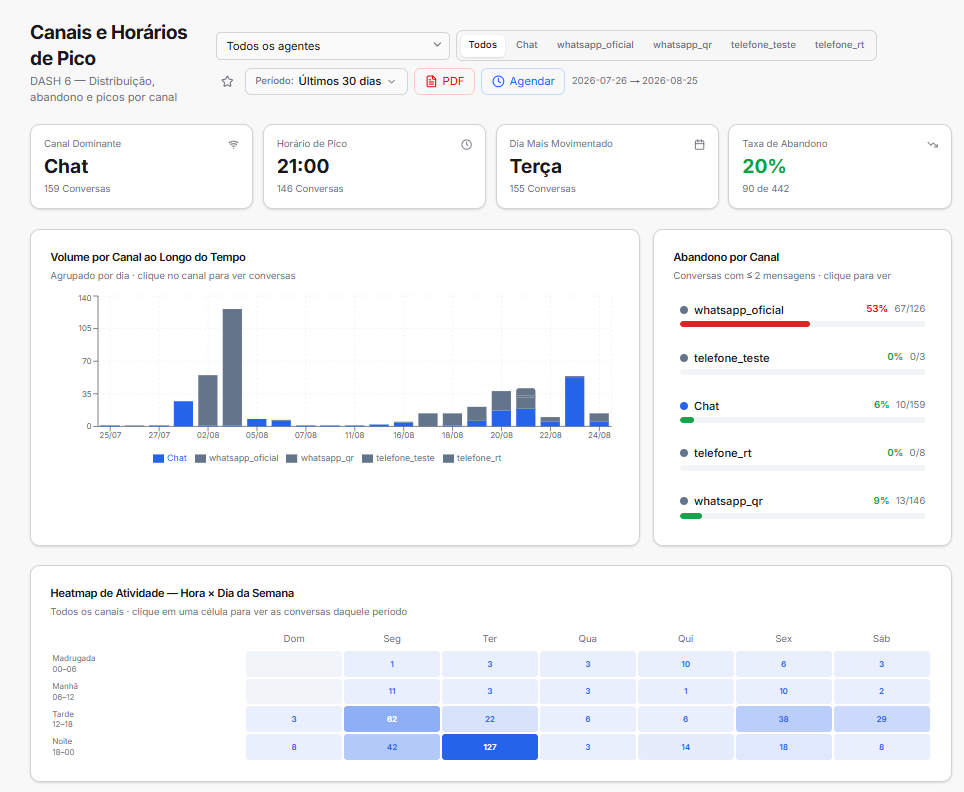Switch to whatsapp_qr channel tab
This screenshot has width=964, height=792.
[682, 45]
